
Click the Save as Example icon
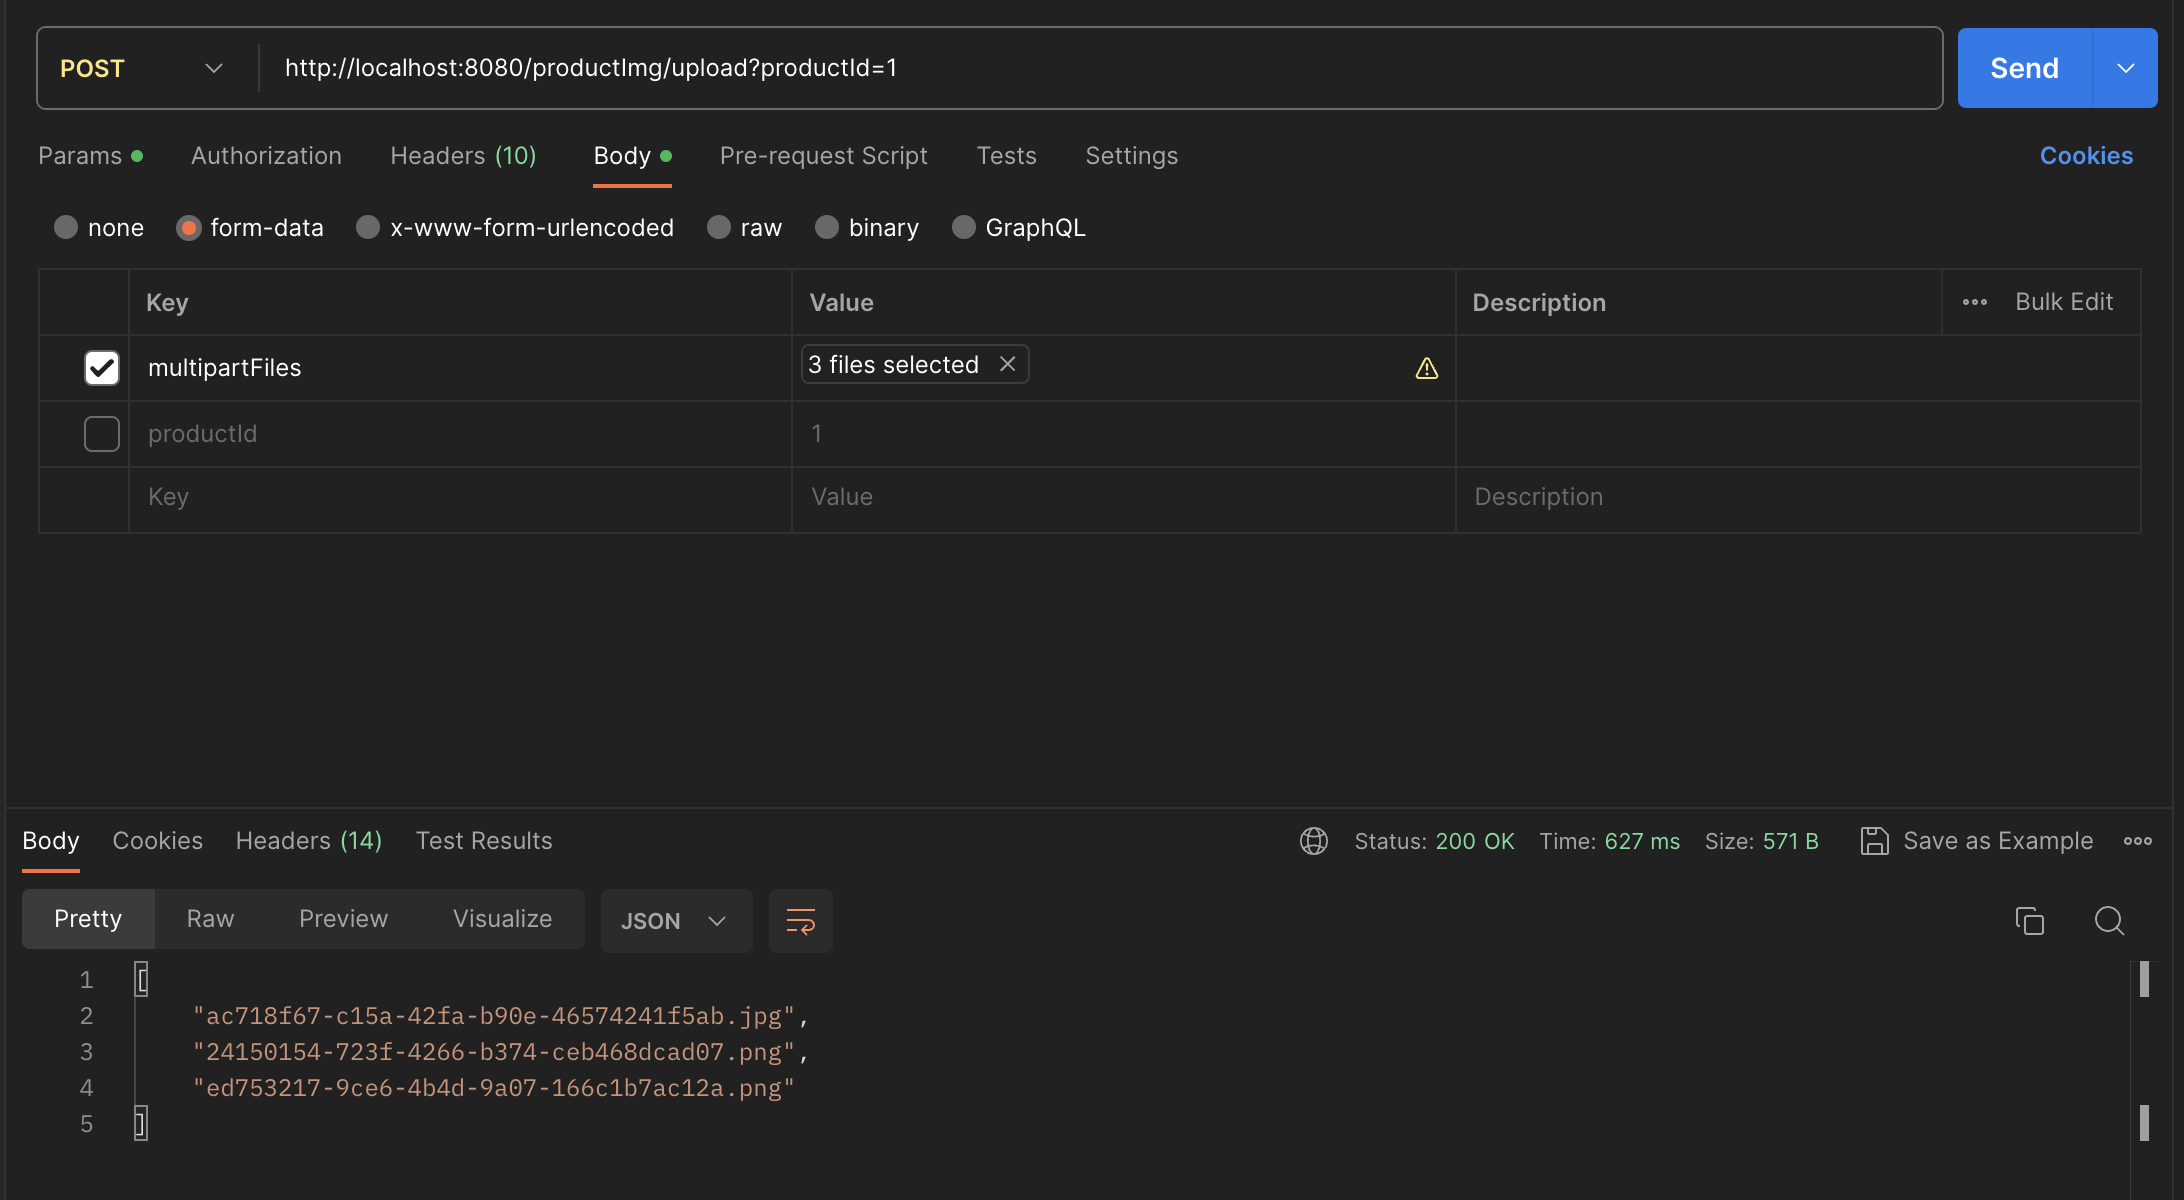(1875, 841)
